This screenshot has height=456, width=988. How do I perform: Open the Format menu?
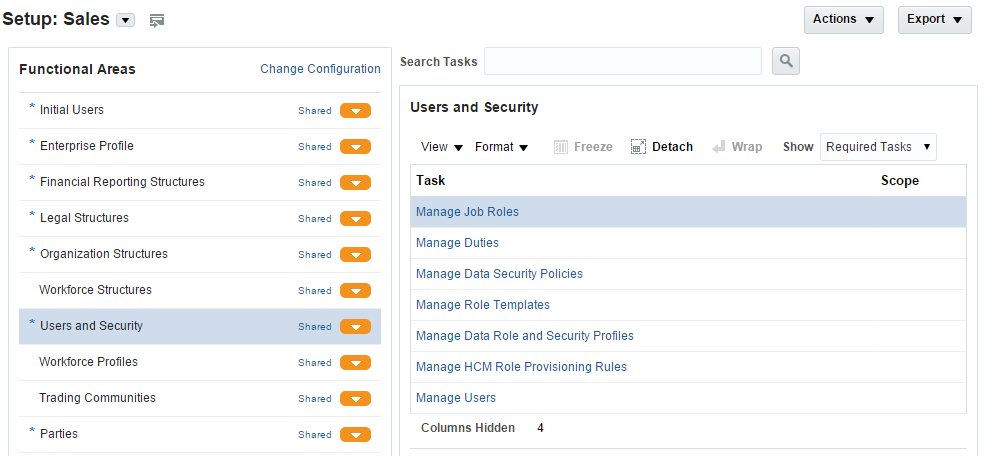tap(501, 147)
